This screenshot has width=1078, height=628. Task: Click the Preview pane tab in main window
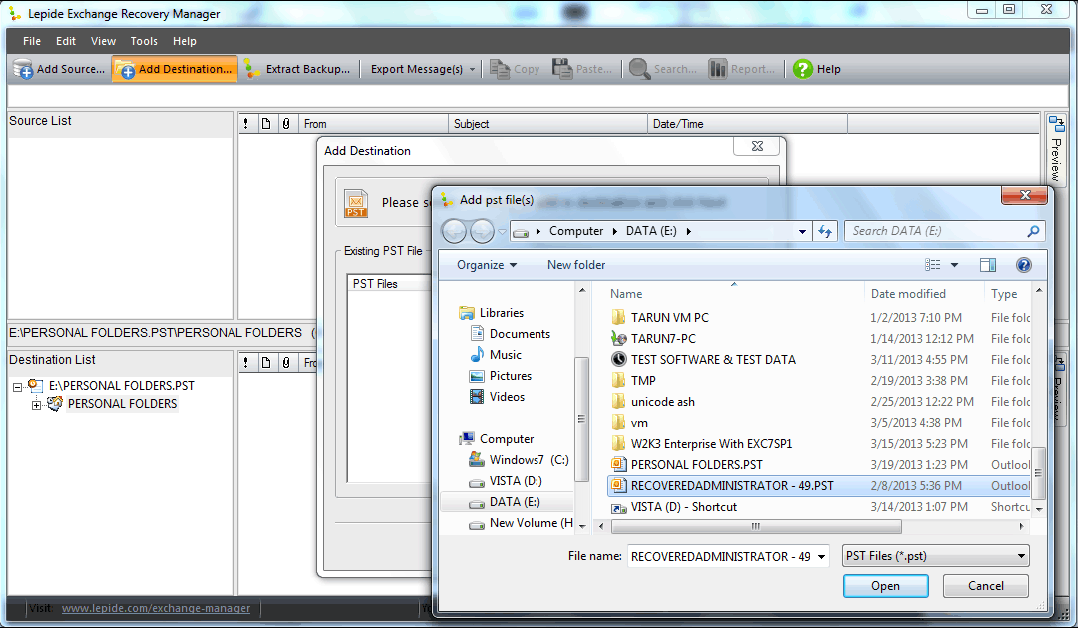(1056, 149)
